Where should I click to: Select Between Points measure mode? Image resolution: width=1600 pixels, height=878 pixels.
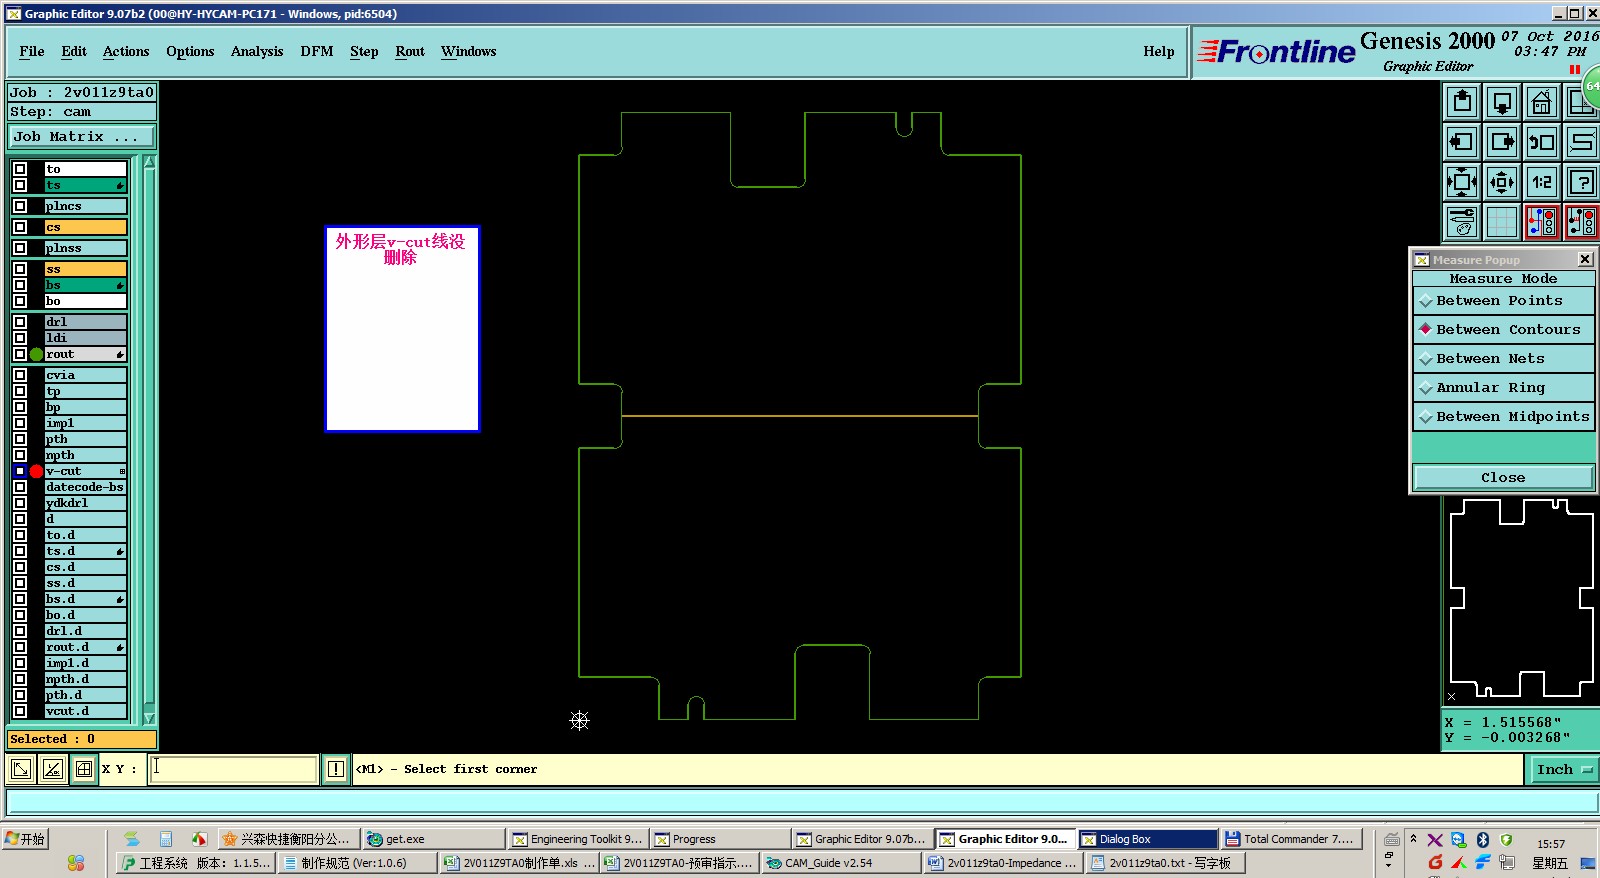1503,301
